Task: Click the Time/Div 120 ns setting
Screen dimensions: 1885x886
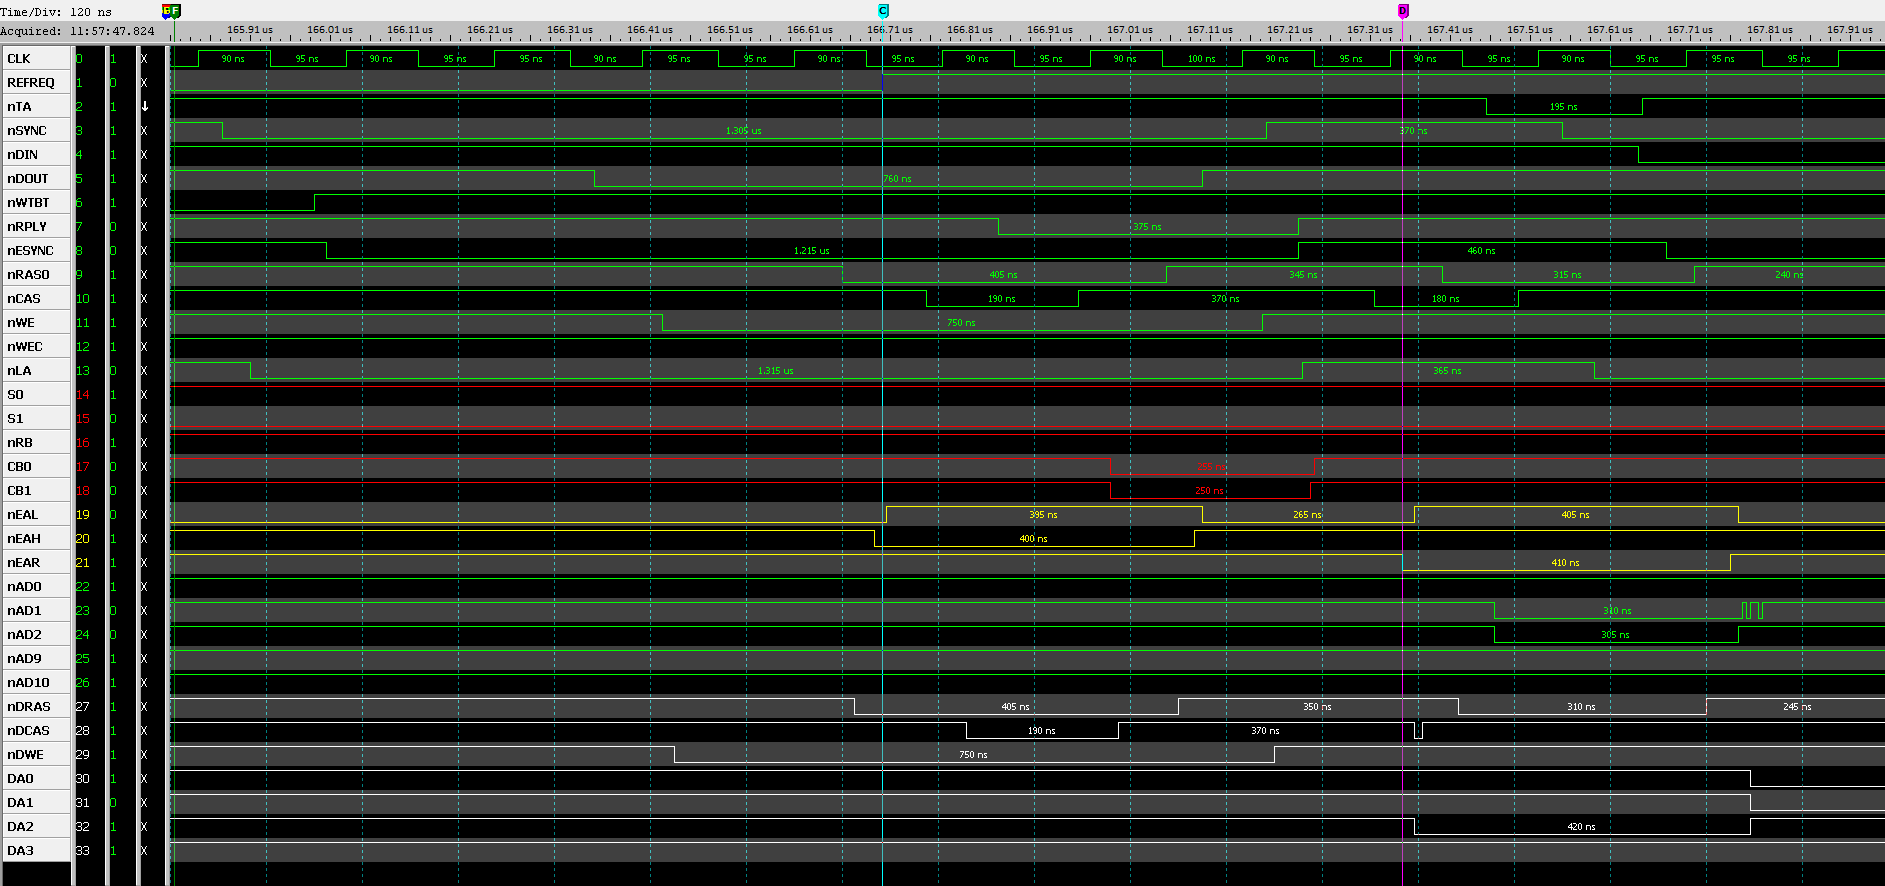Action: coord(56,12)
